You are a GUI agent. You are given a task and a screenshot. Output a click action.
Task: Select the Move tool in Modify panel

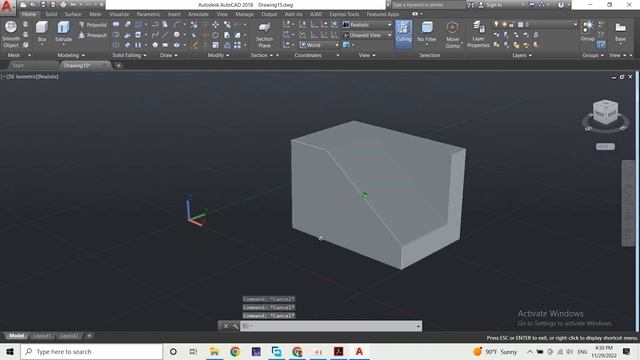tap(215, 25)
